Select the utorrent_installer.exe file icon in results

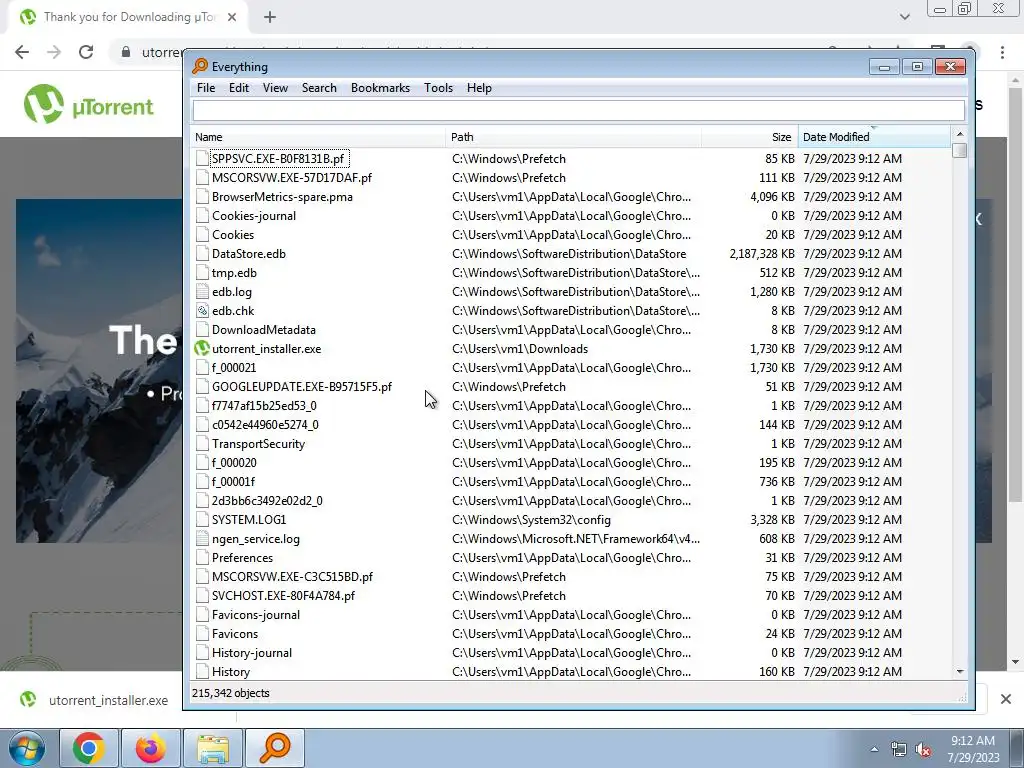(202, 349)
